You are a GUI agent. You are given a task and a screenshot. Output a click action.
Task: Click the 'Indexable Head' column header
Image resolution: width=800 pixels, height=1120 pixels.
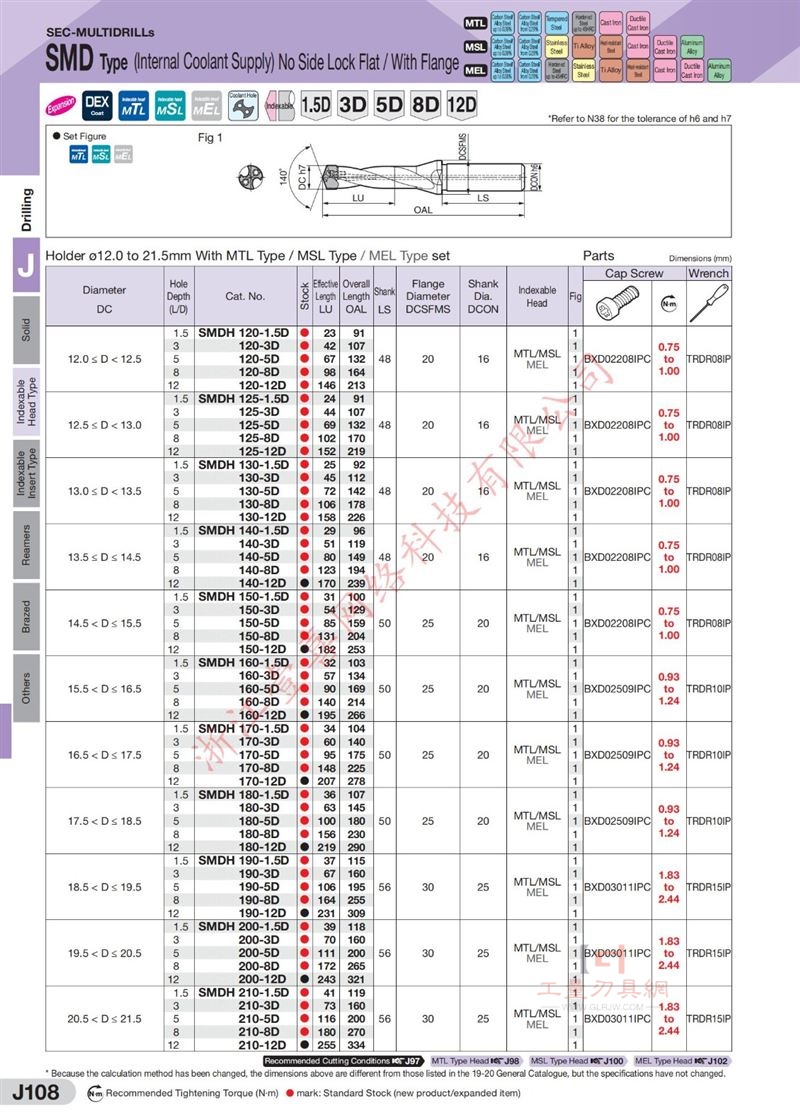[x=537, y=296]
